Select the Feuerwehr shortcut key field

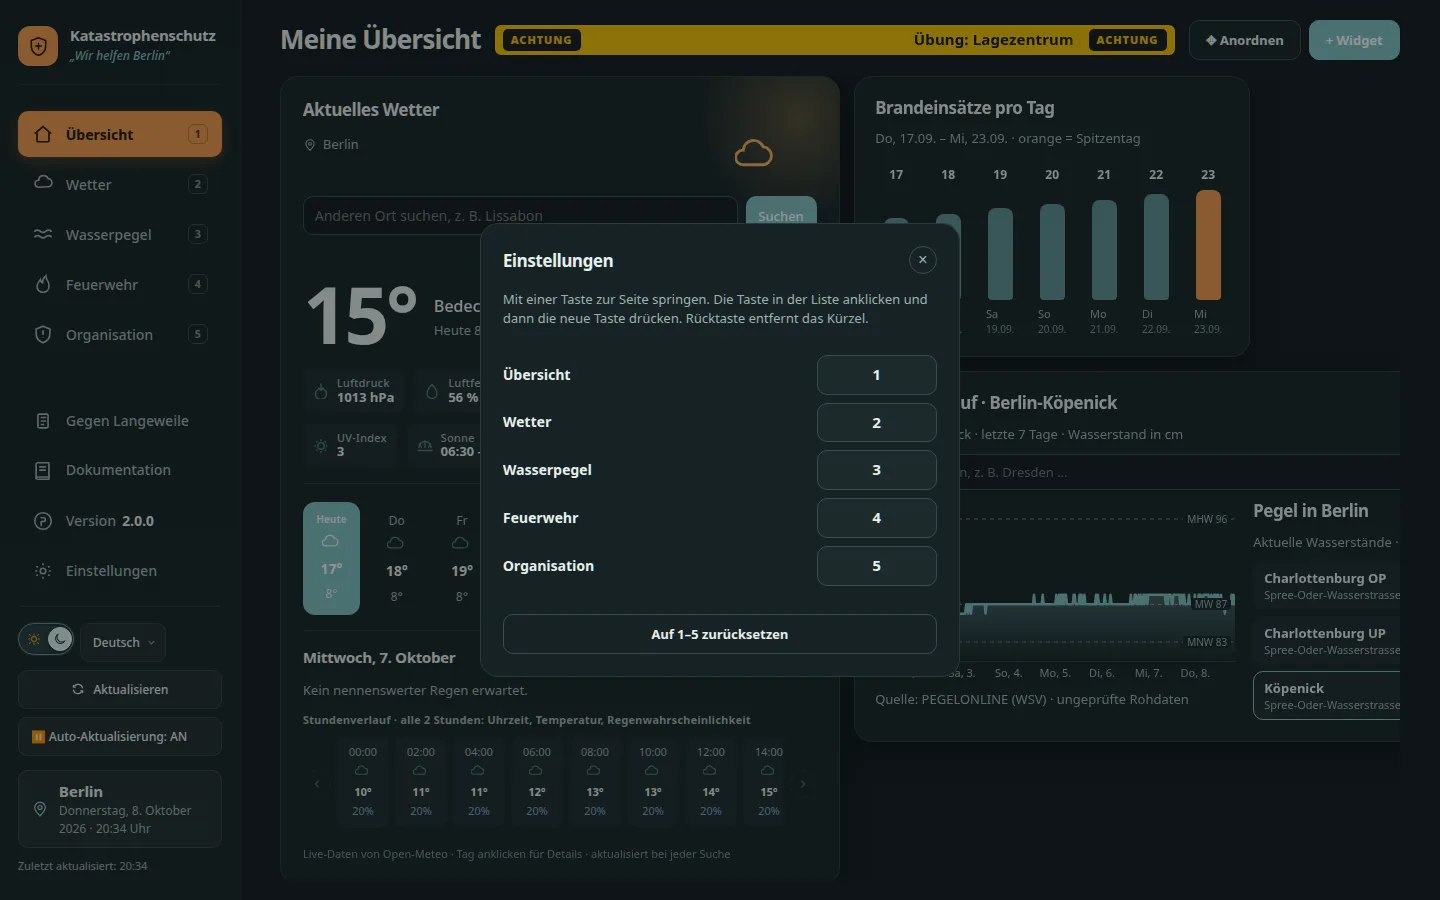877,518
